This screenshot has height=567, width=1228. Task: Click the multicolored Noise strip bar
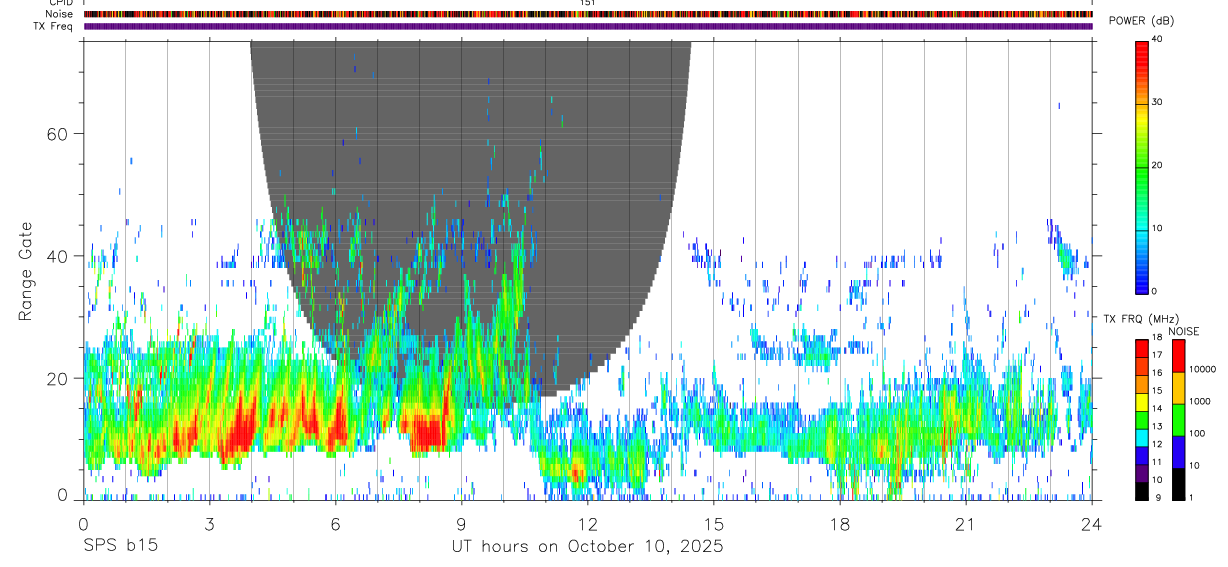click(588, 14)
